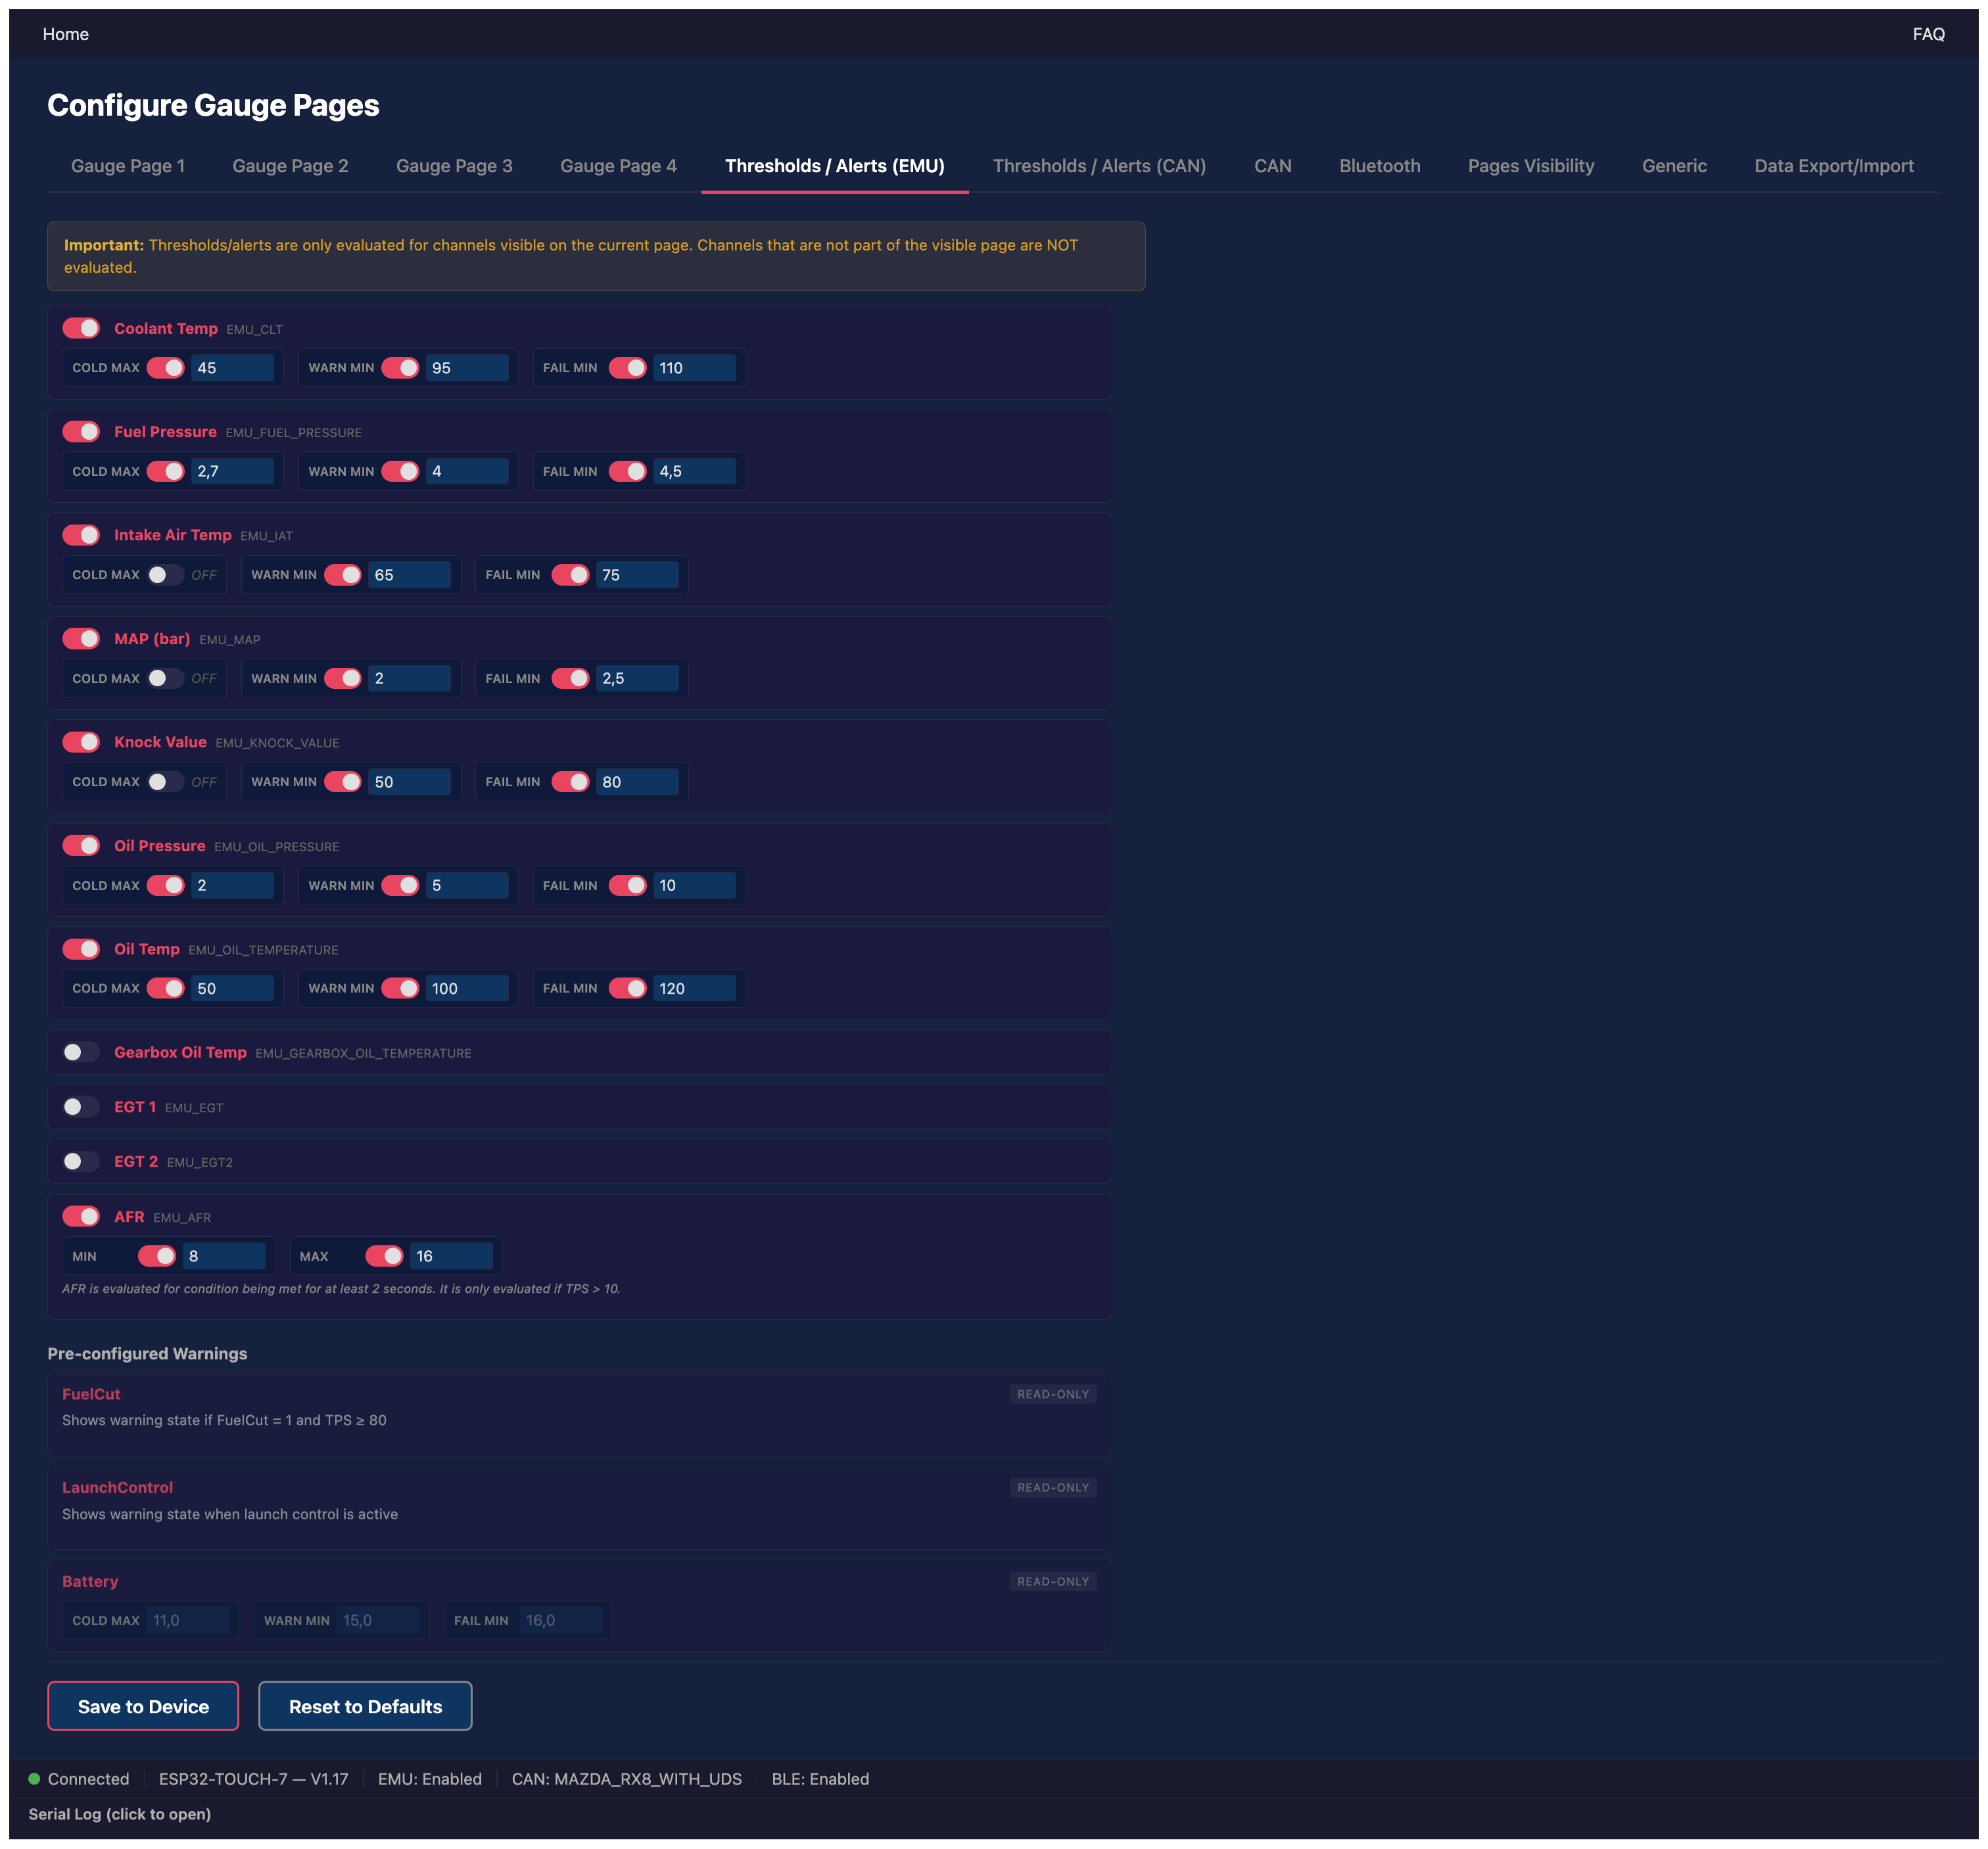The width and height of the screenshot is (1988, 1849).
Task: Enable the Gearbox Oil Temp switch
Action: tap(81, 1052)
